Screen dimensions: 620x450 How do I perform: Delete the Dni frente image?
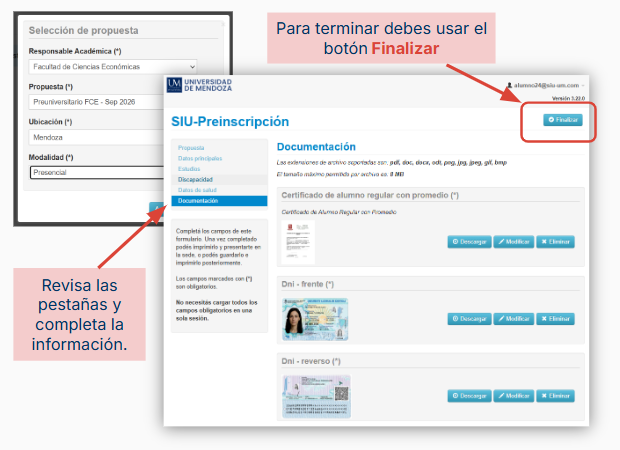[x=555, y=319]
